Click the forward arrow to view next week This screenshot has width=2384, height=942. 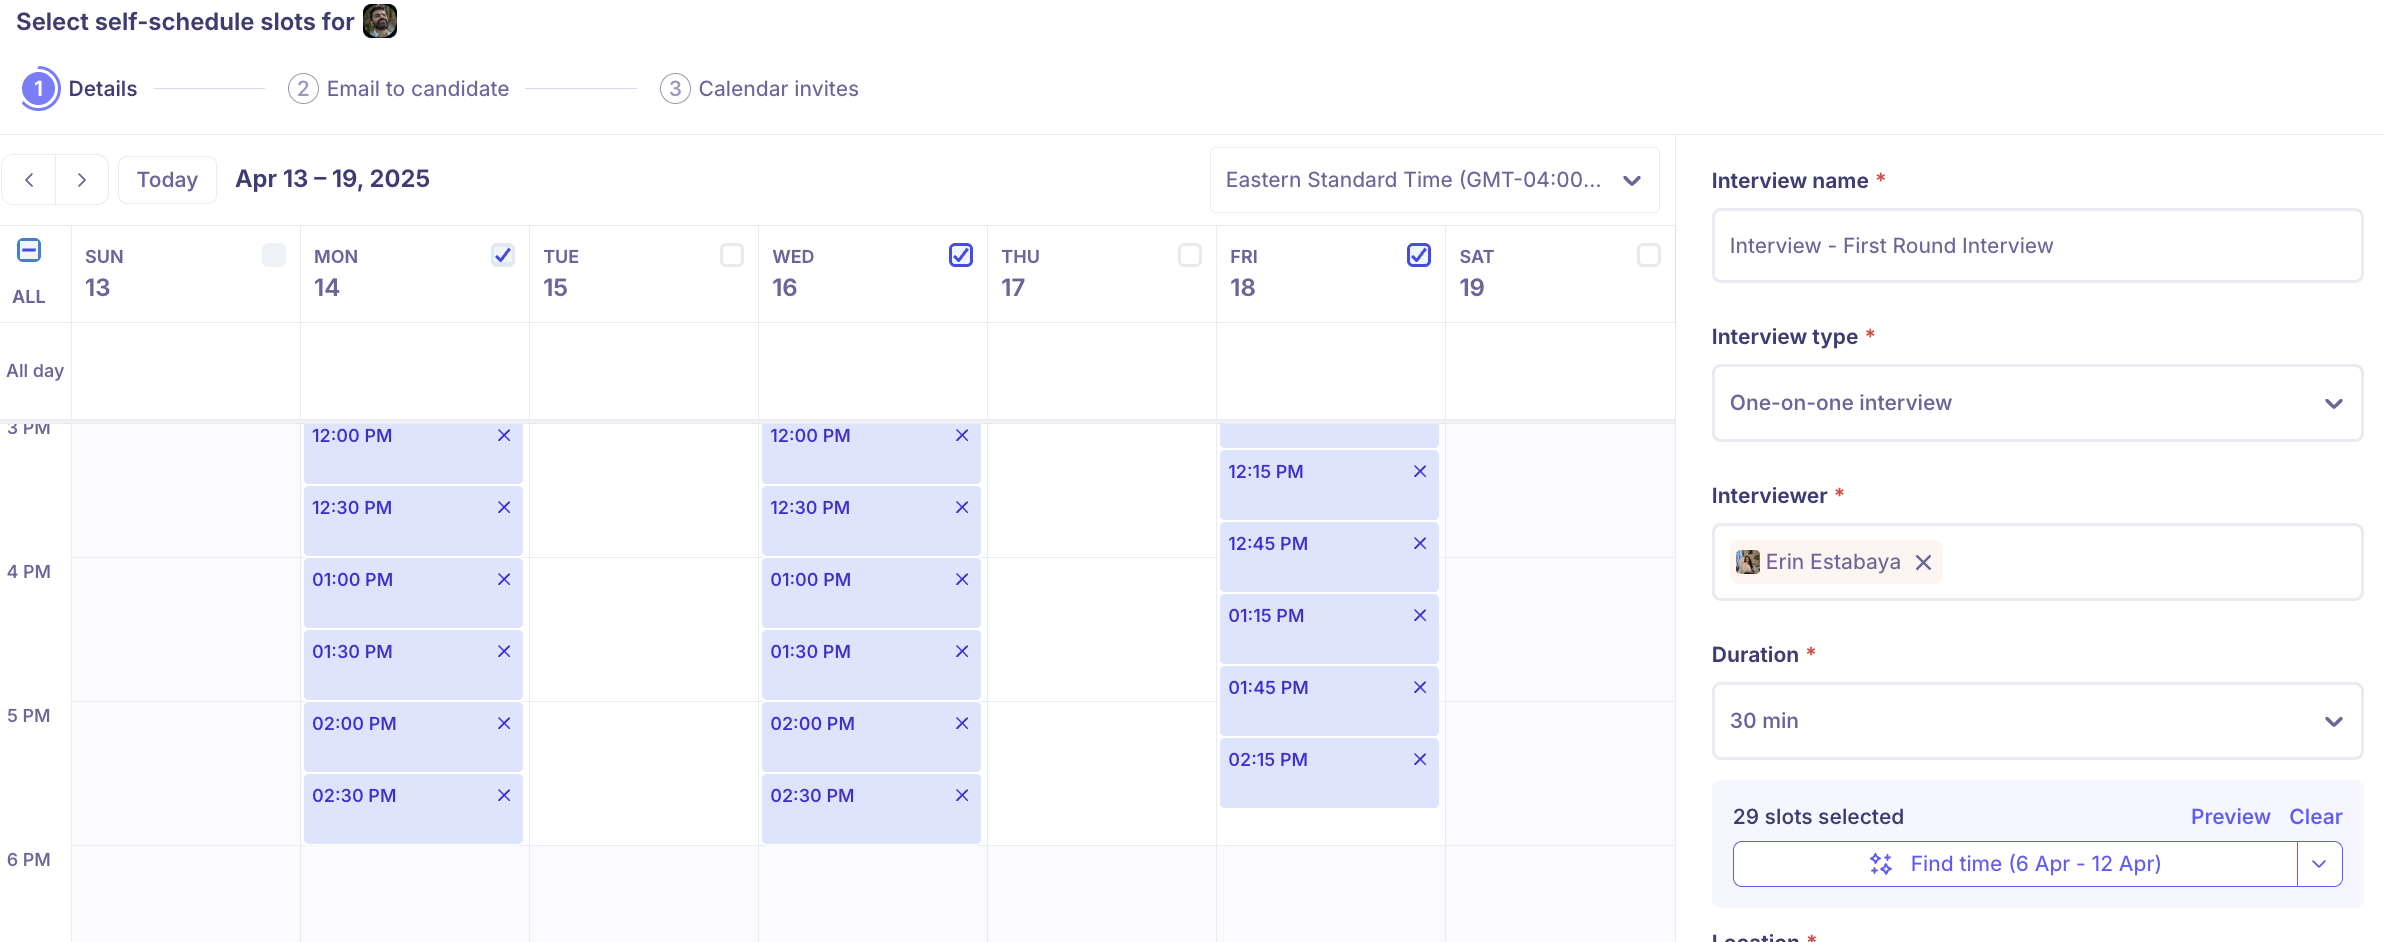click(82, 179)
